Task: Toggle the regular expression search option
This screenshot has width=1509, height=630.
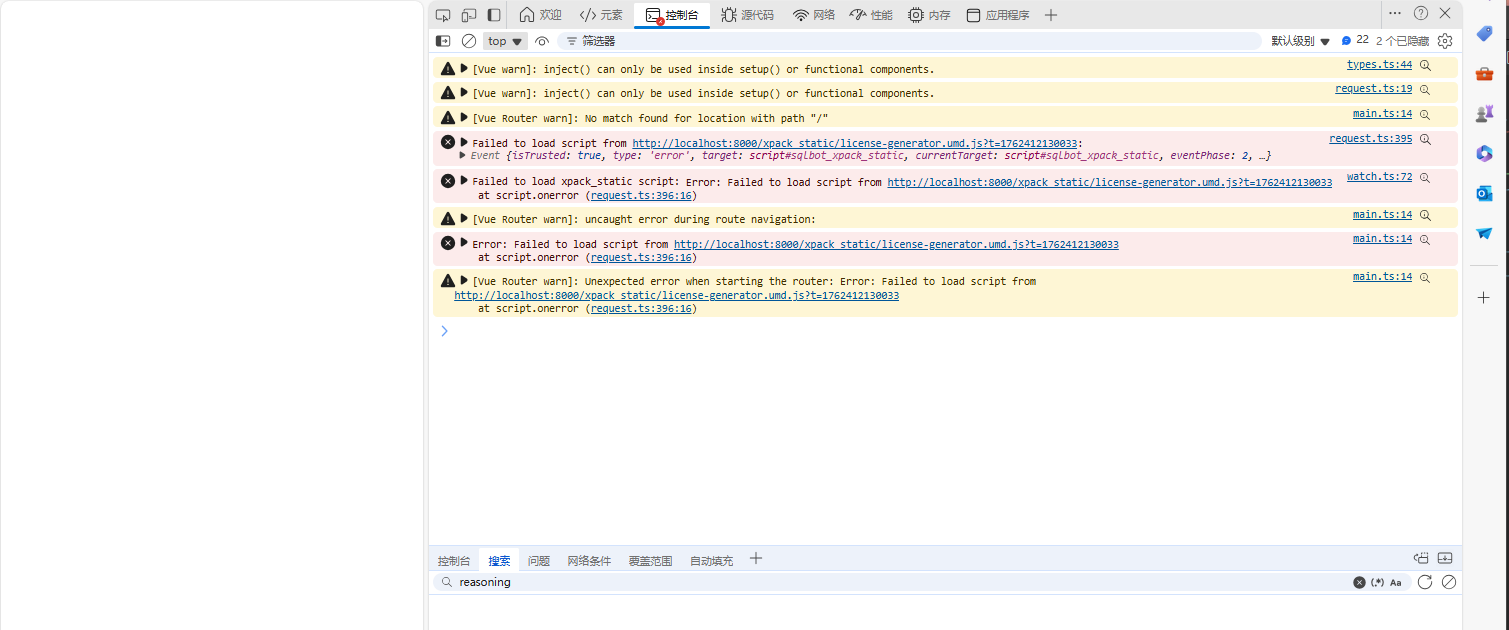Action: coord(1377,582)
